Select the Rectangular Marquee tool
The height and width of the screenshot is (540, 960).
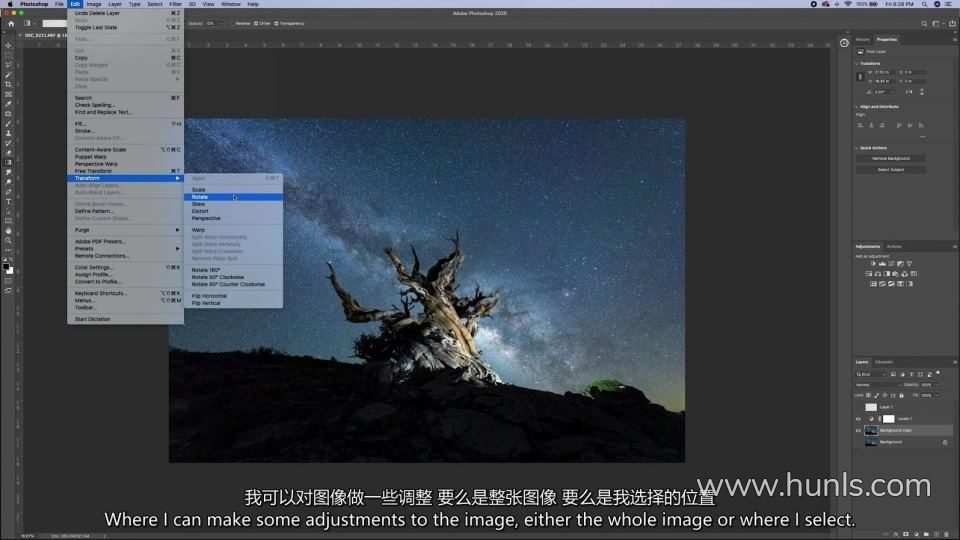[9, 55]
